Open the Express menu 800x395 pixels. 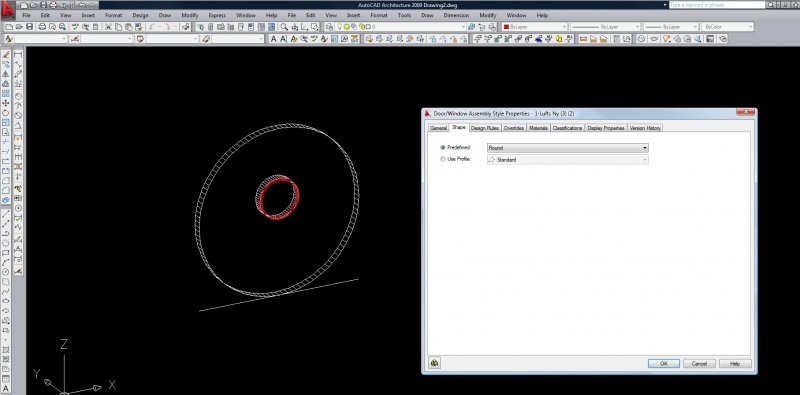[217, 15]
